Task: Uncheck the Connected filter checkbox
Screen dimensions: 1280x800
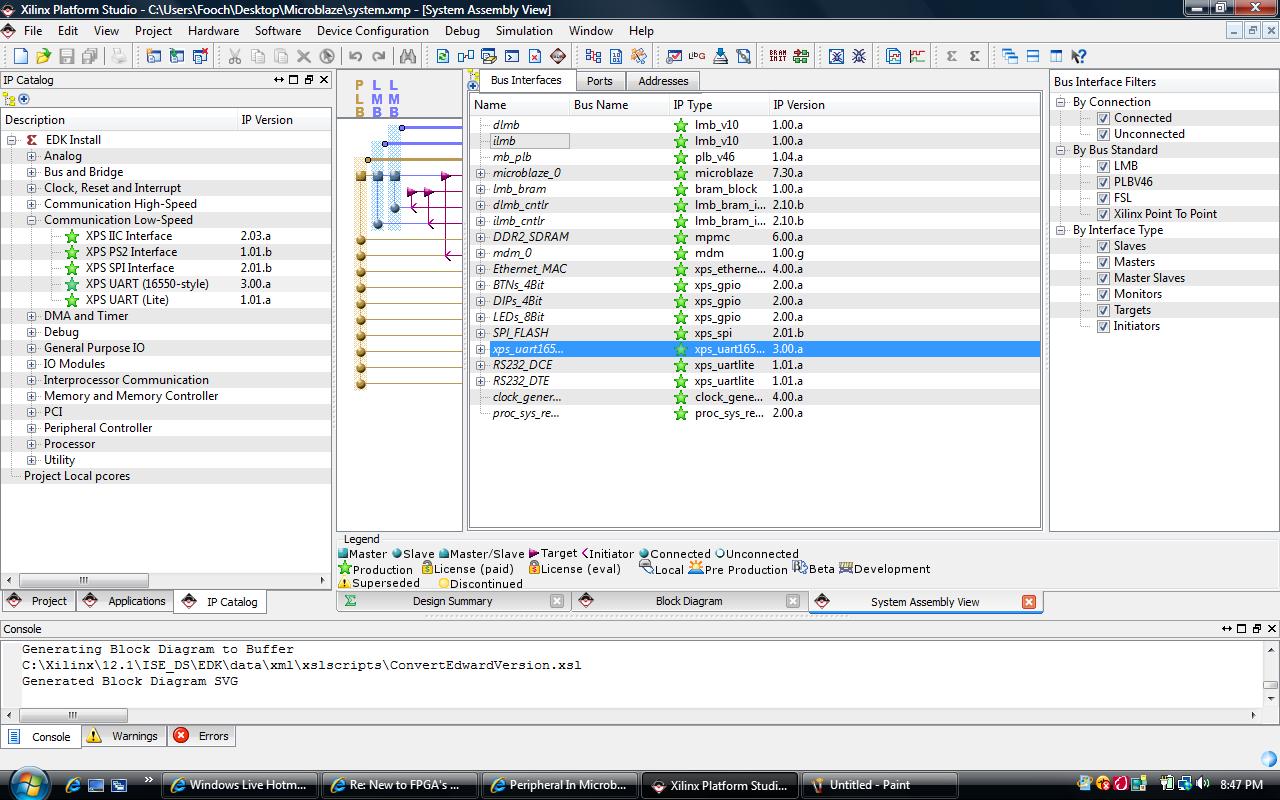Action: tap(1103, 118)
